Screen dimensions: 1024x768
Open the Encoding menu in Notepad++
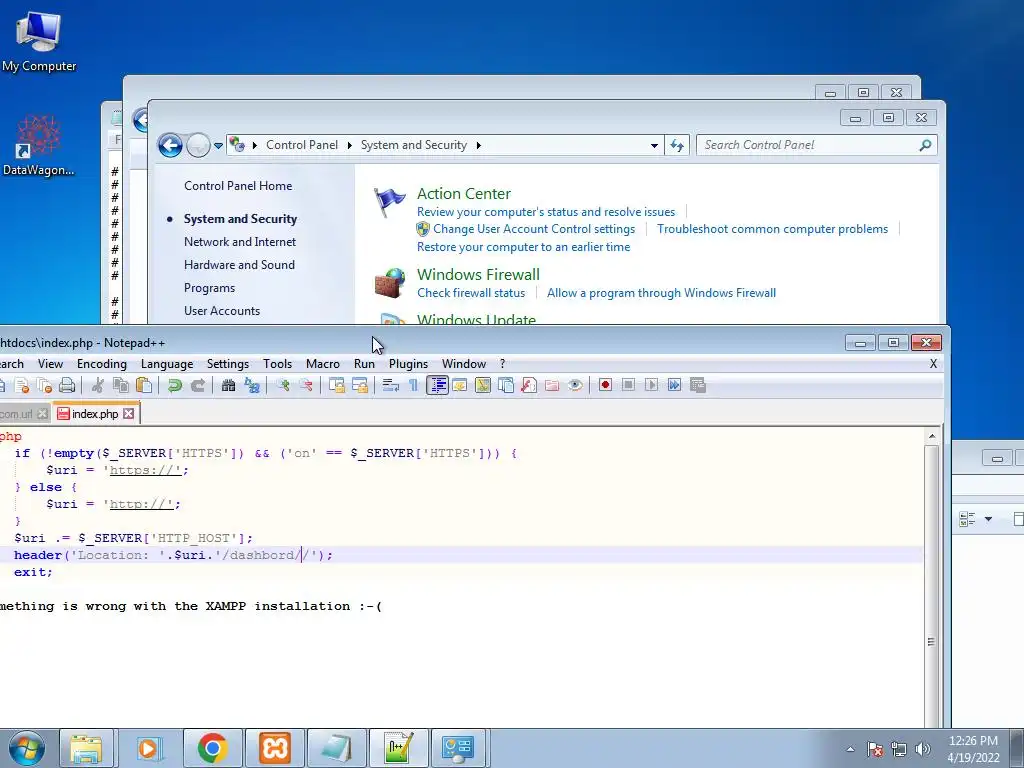102,364
